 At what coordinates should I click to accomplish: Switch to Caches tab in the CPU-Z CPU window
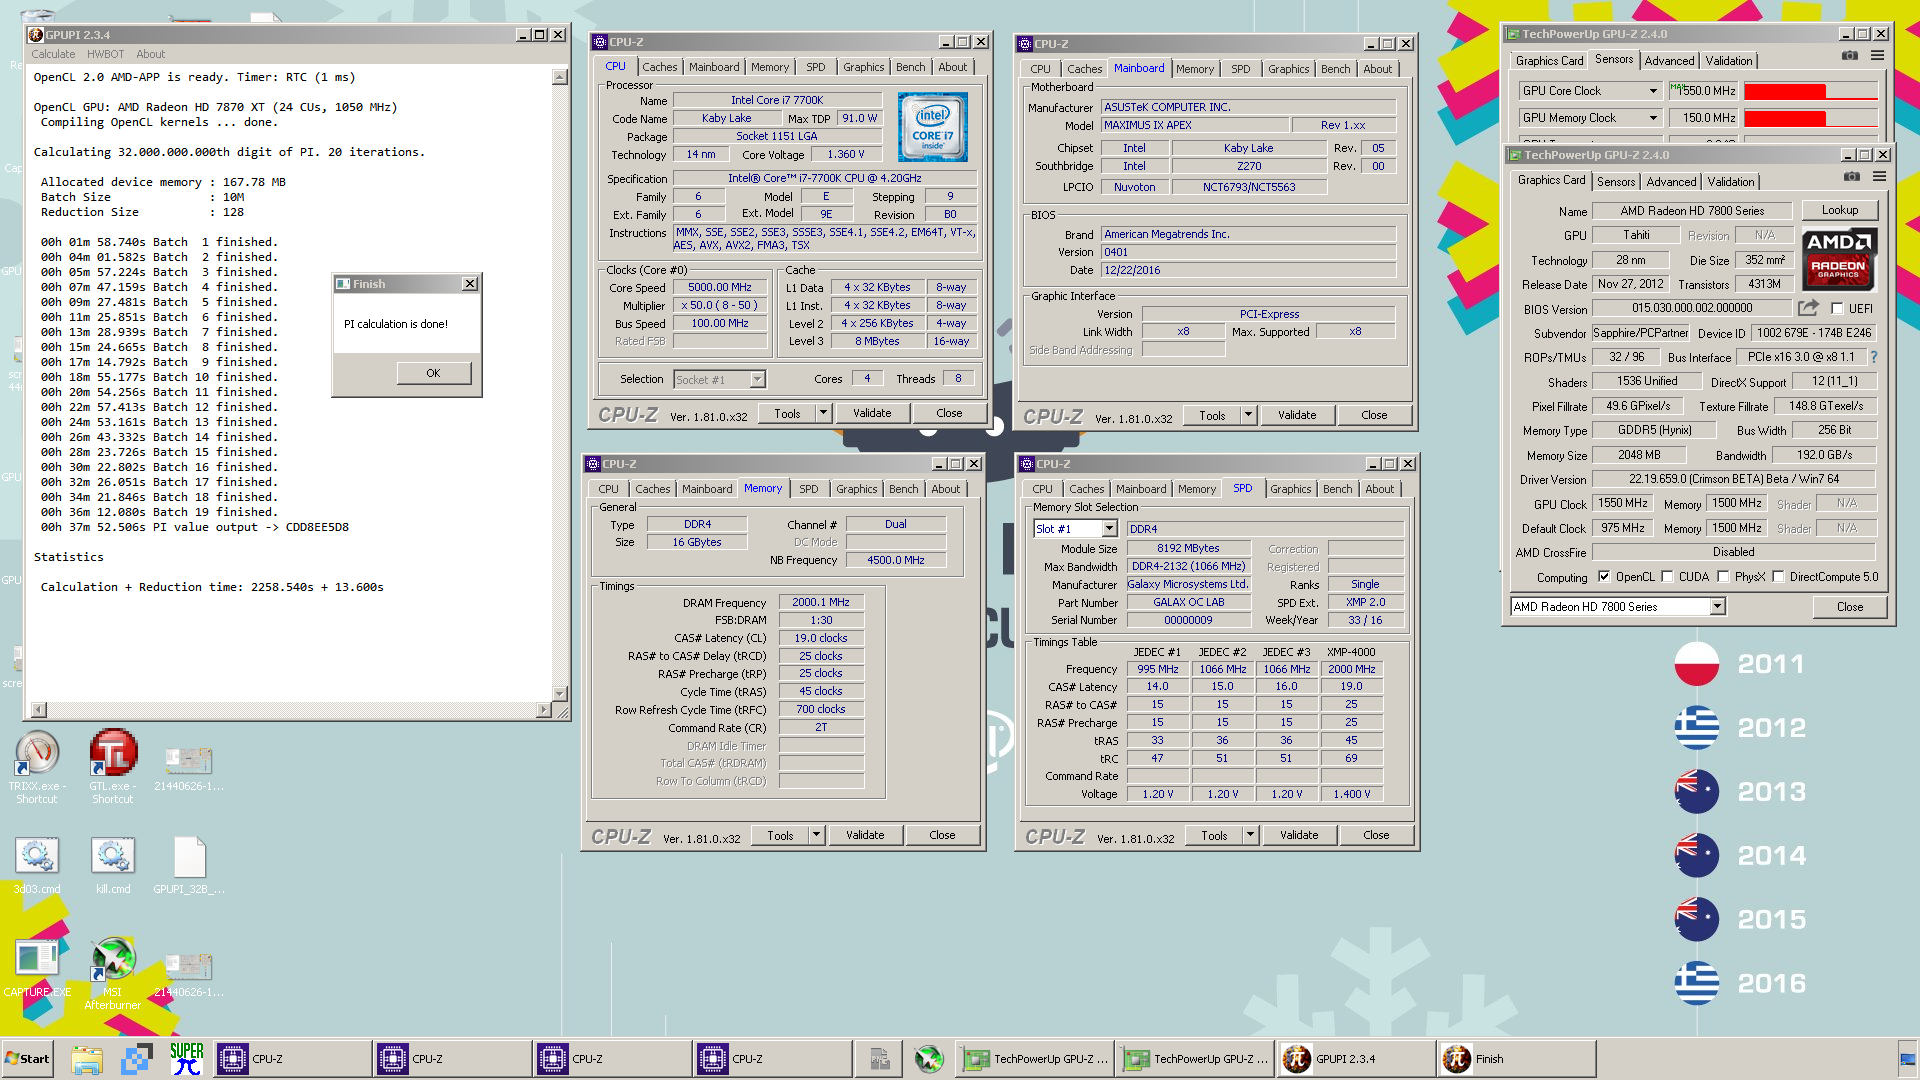point(659,67)
